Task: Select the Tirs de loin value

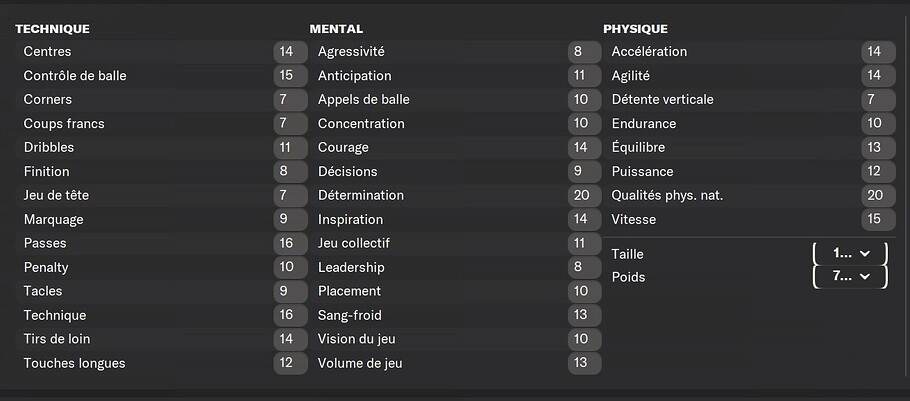Action: coord(290,339)
